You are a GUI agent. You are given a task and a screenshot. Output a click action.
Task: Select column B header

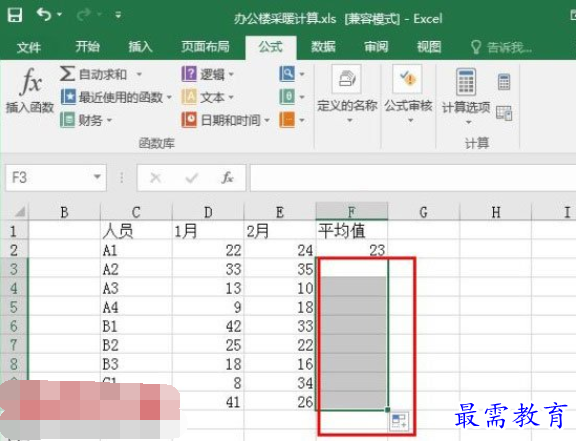tap(64, 212)
